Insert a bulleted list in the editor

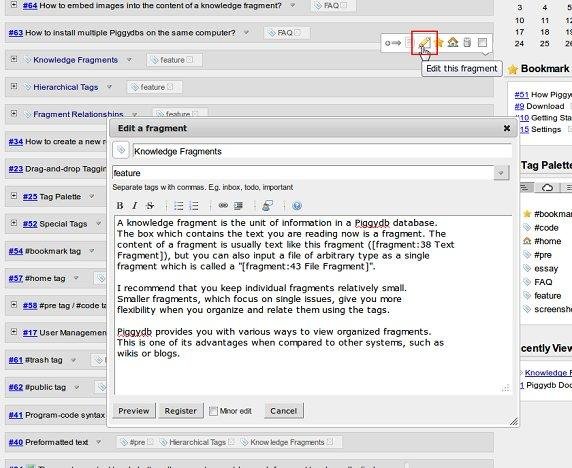(x=178, y=206)
